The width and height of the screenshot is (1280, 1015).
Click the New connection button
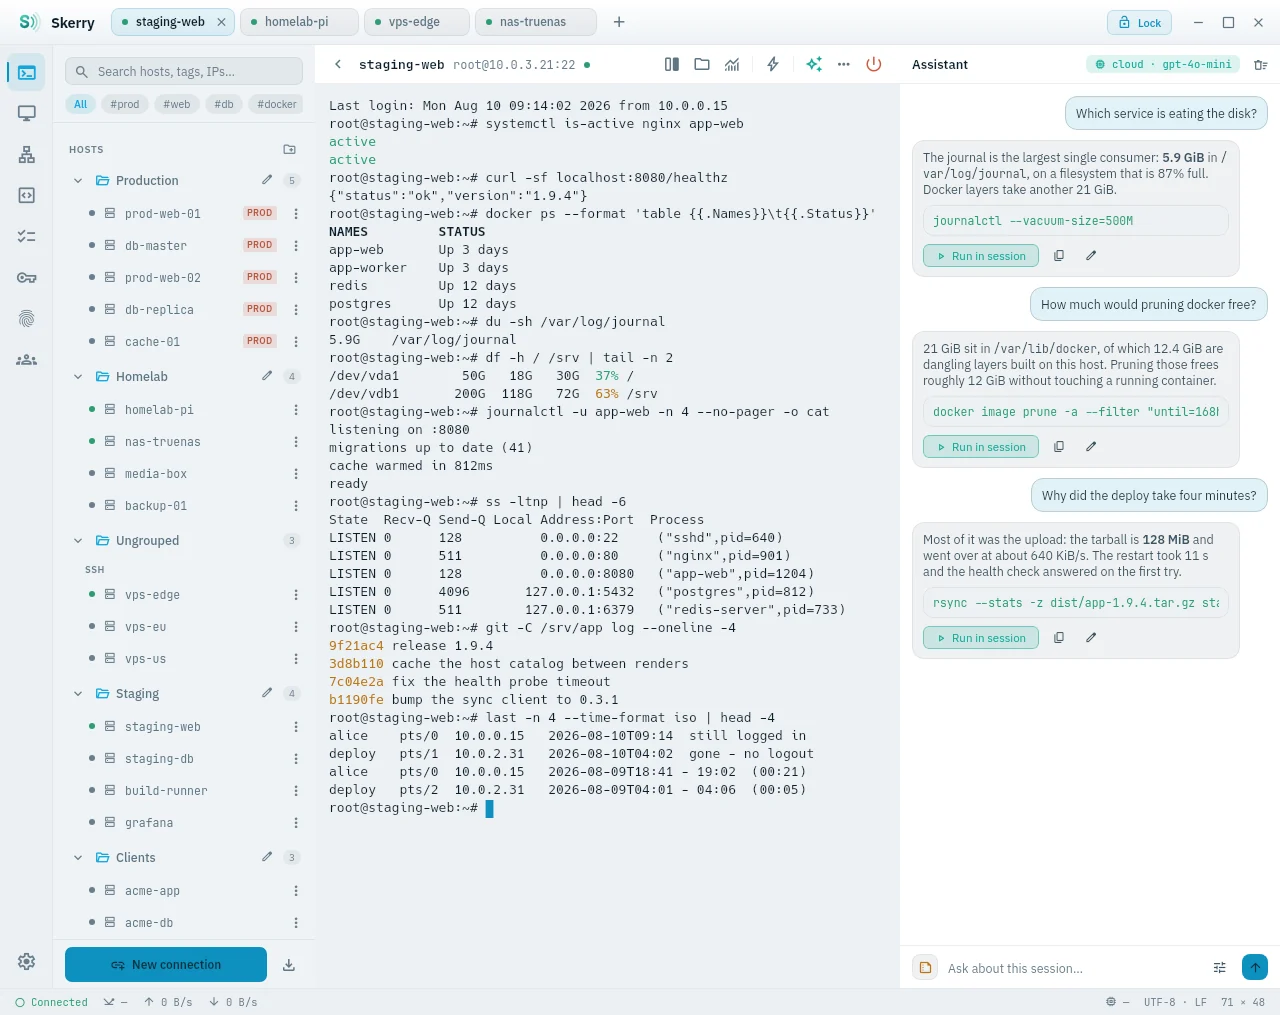[x=166, y=965]
